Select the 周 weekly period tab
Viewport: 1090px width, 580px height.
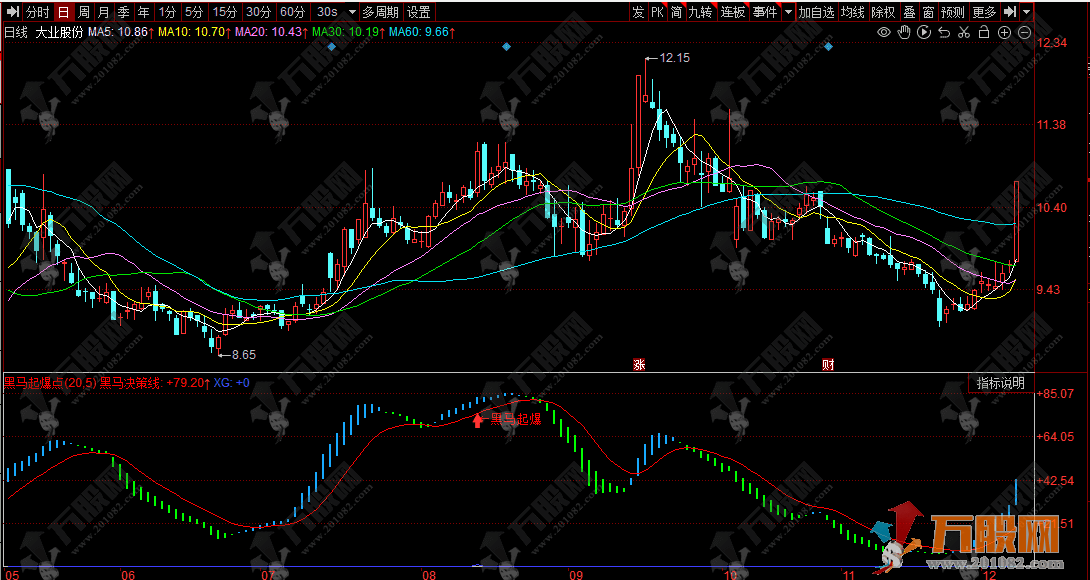coord(83,12)
